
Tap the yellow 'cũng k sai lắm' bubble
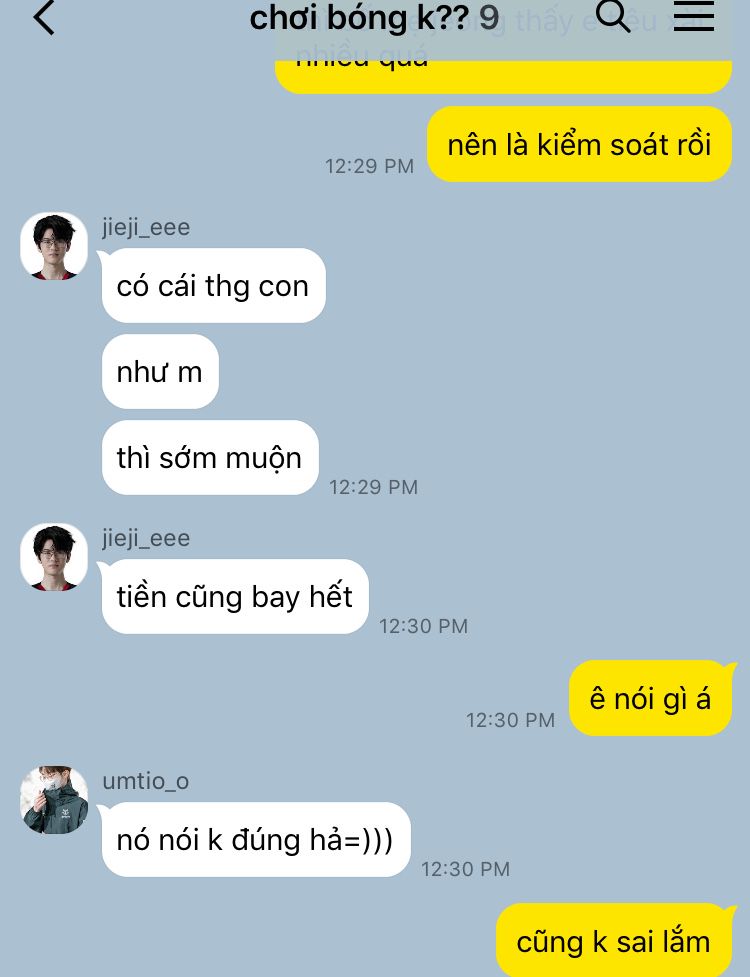(615, 940)
